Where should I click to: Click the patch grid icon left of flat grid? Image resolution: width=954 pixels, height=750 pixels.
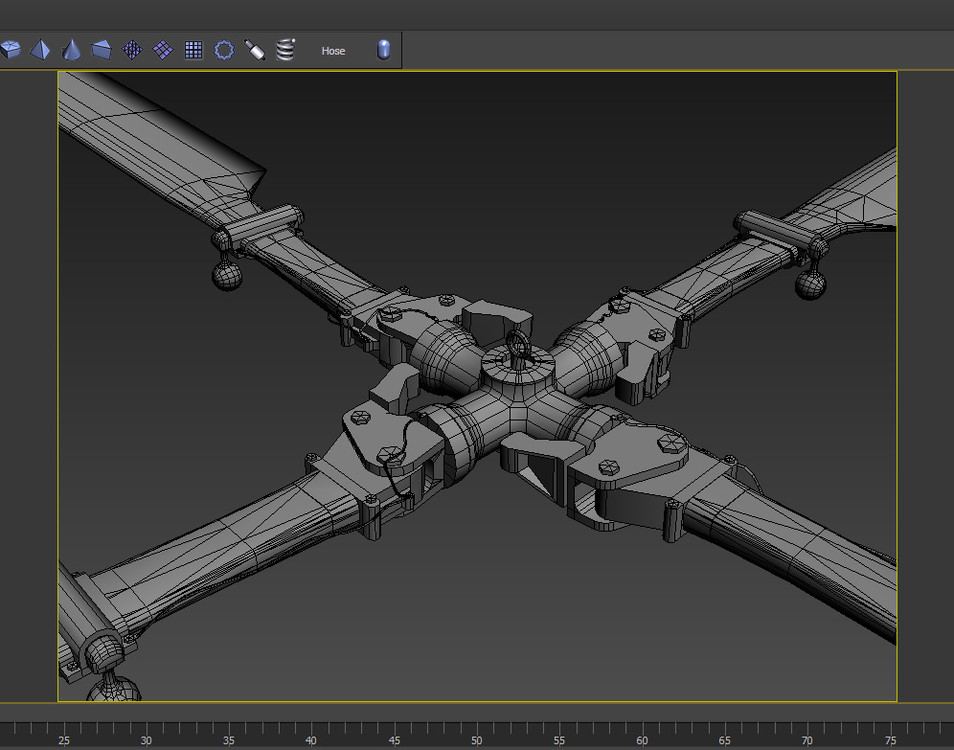163,50
